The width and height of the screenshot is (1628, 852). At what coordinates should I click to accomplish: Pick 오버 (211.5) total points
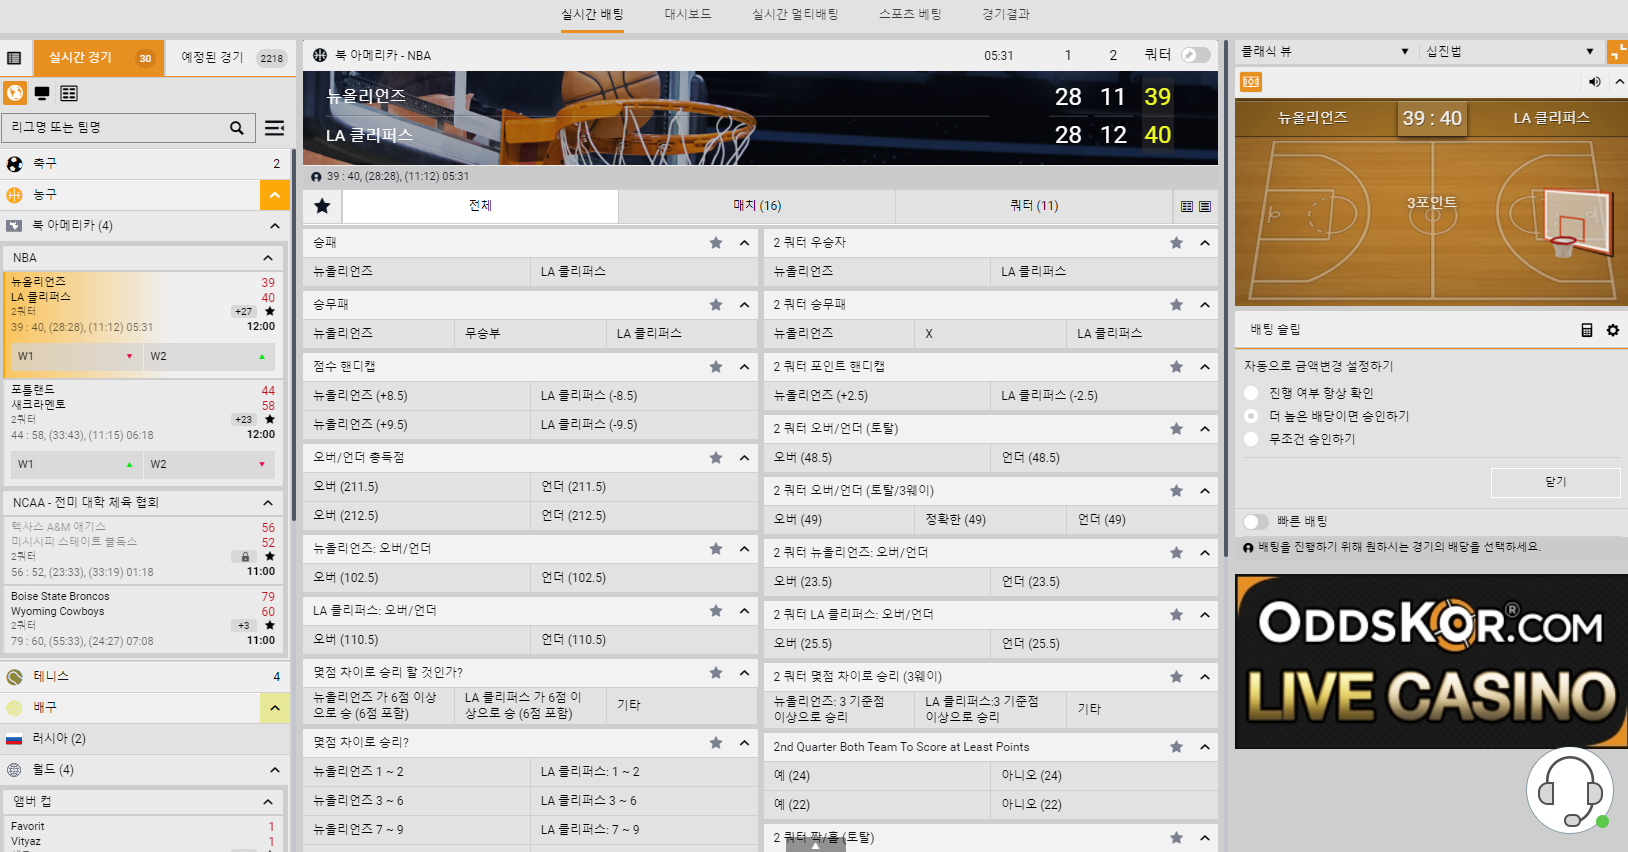tap(416, 487)
